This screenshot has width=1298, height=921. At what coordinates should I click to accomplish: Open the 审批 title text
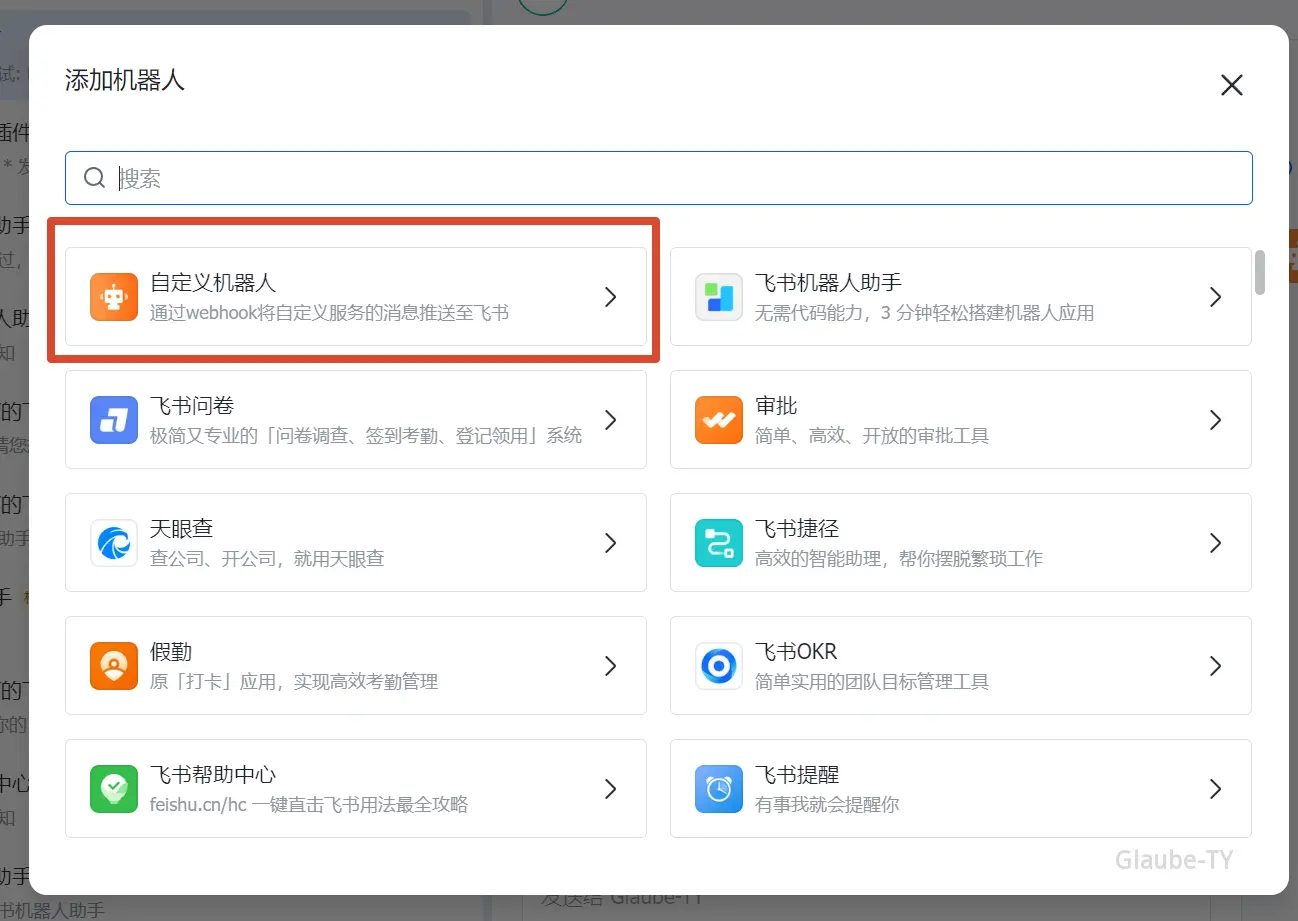tap(776, 406)
